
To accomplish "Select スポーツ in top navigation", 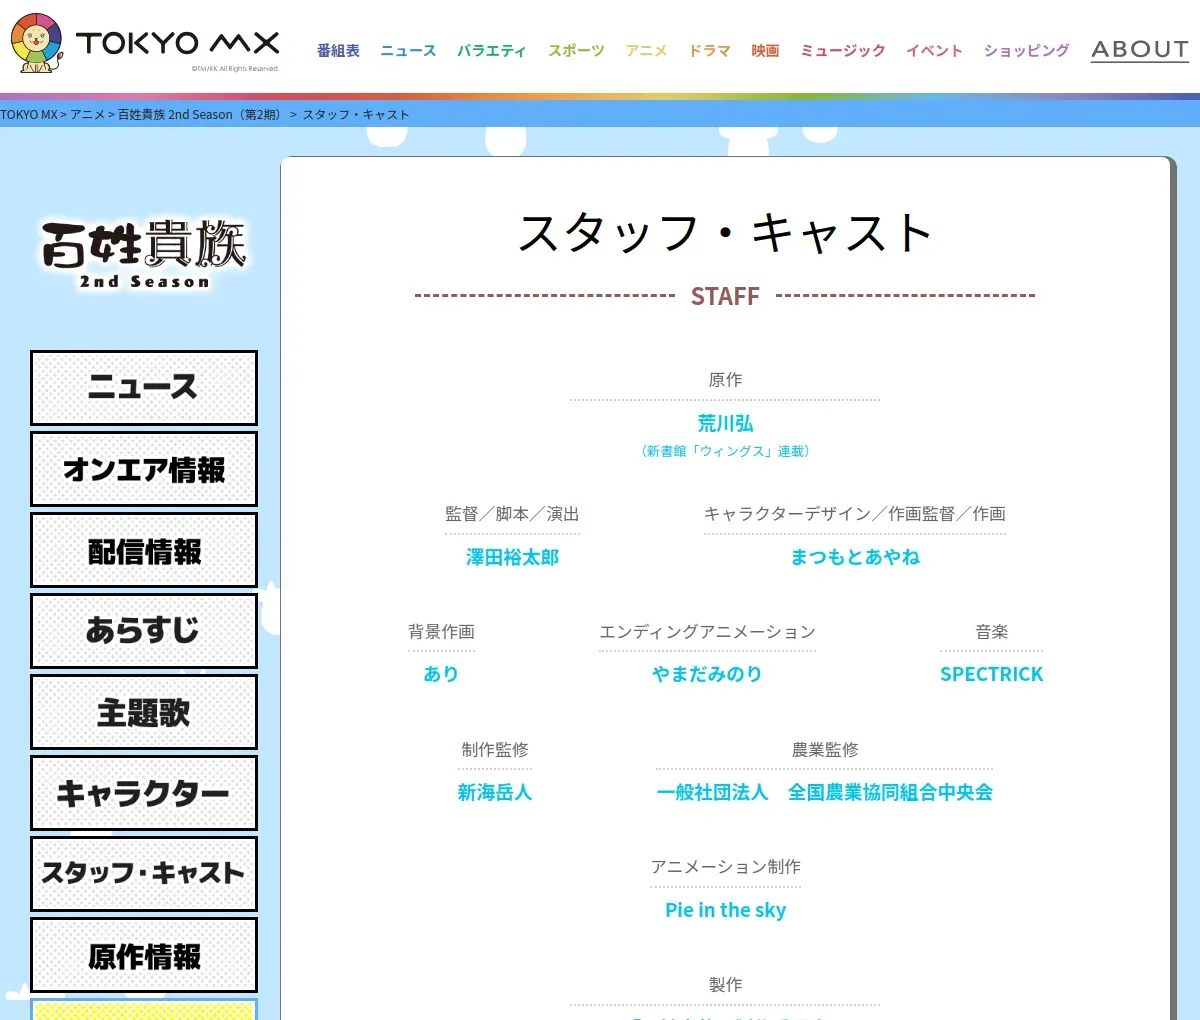I will pyautogui.click(x=576, y=50).
